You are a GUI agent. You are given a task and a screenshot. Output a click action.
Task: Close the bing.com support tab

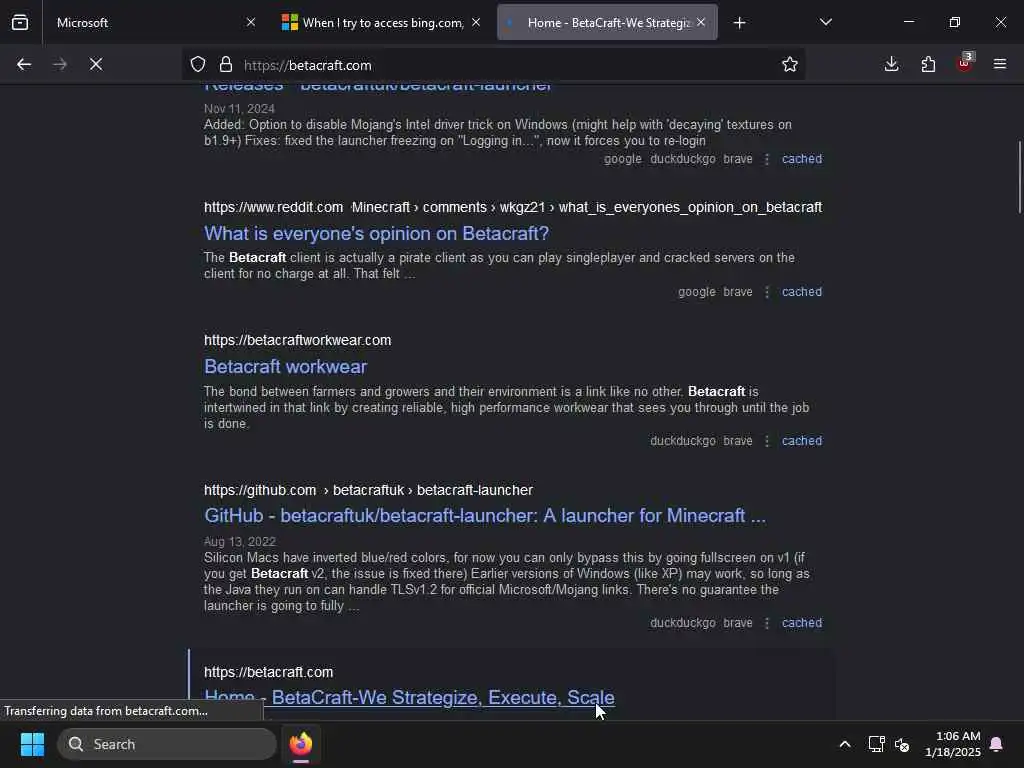pos(476,22)
